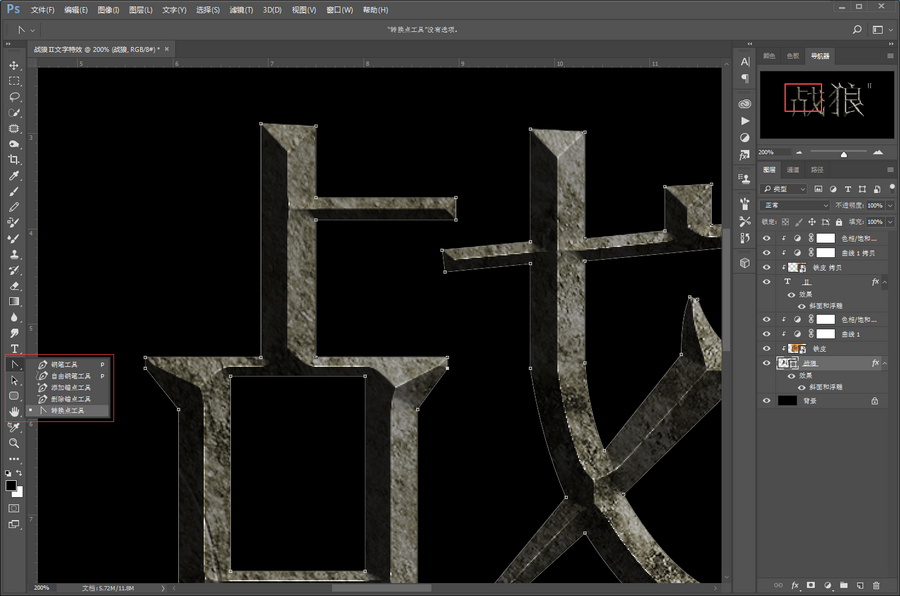Switch to the 通道 panel tab
Viewport: 900px width, 596px height.
(x=792, y=170)
